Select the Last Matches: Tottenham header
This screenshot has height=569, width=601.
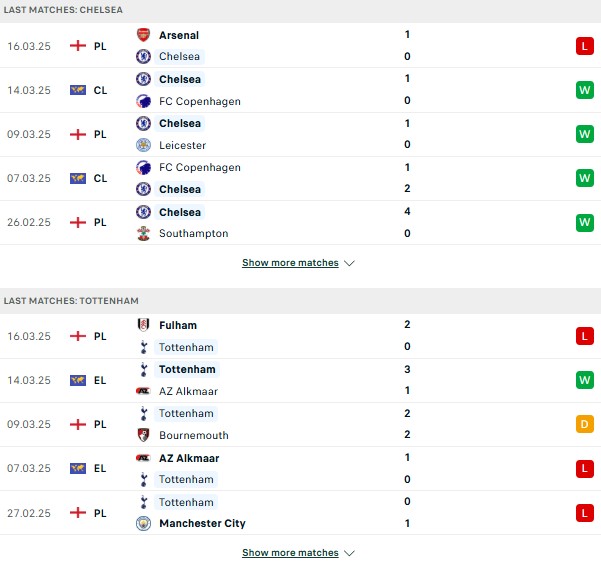point(71,301)
